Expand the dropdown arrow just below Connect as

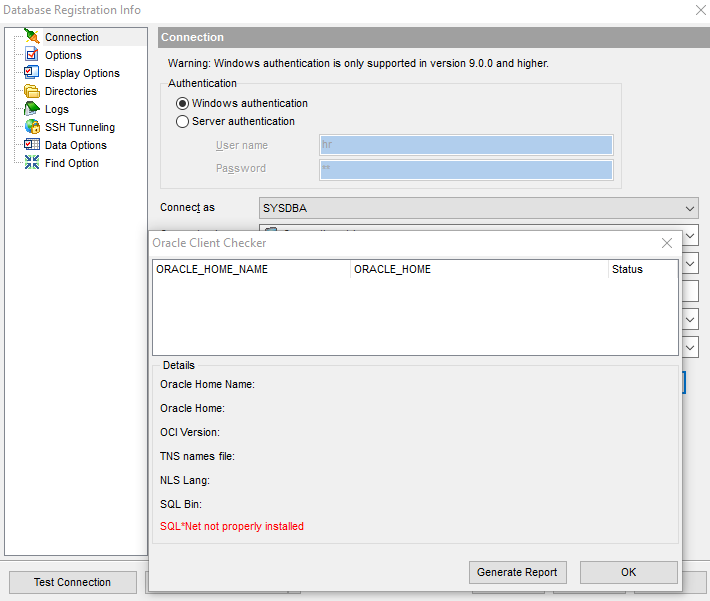point(690,236)
